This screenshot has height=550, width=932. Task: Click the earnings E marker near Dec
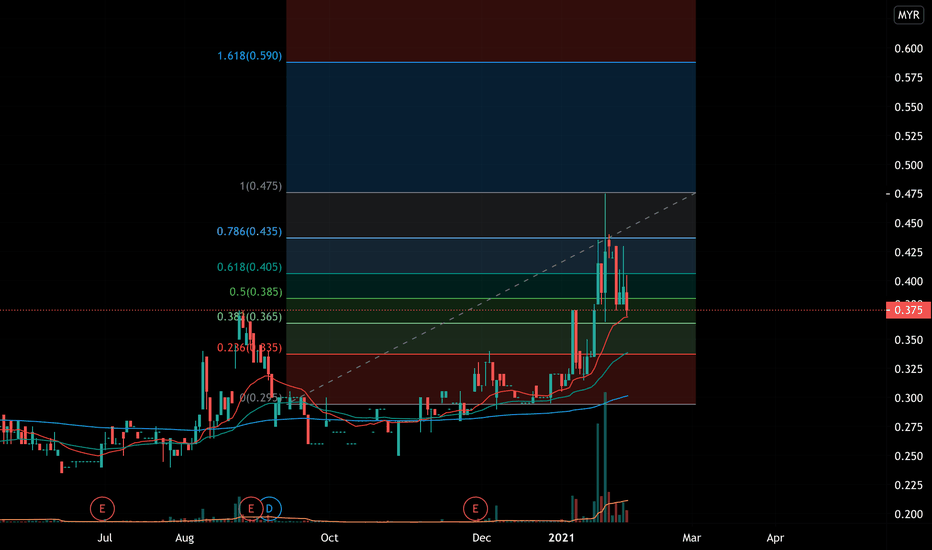coord(476,509)
